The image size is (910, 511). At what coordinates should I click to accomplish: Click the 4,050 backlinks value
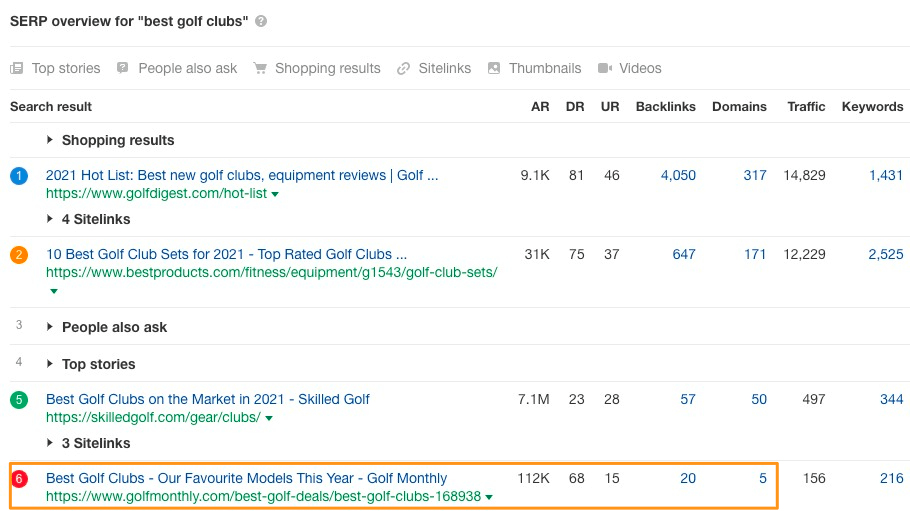pos(678,175)
